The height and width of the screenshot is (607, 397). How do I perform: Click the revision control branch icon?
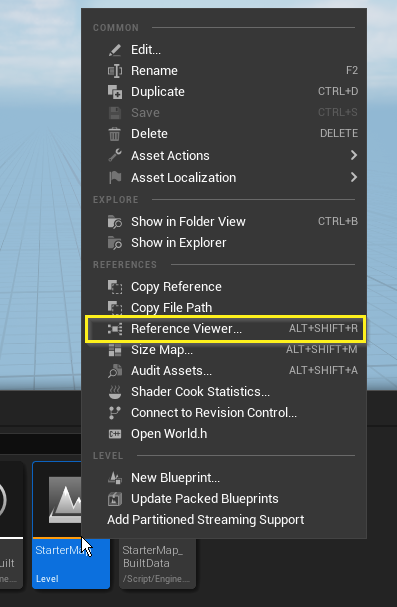pyautogui.click(x=115, y=413)
